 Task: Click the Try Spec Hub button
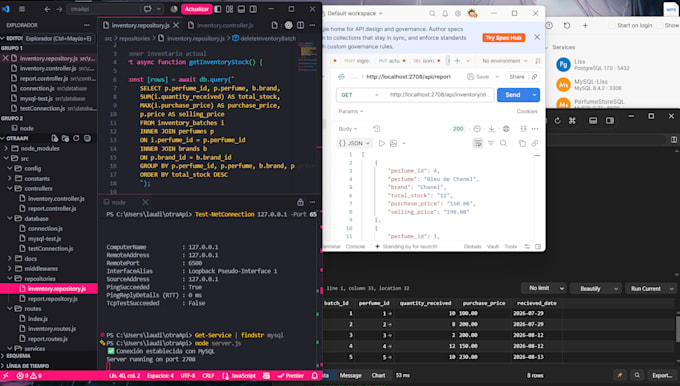[x=503, y=38]
